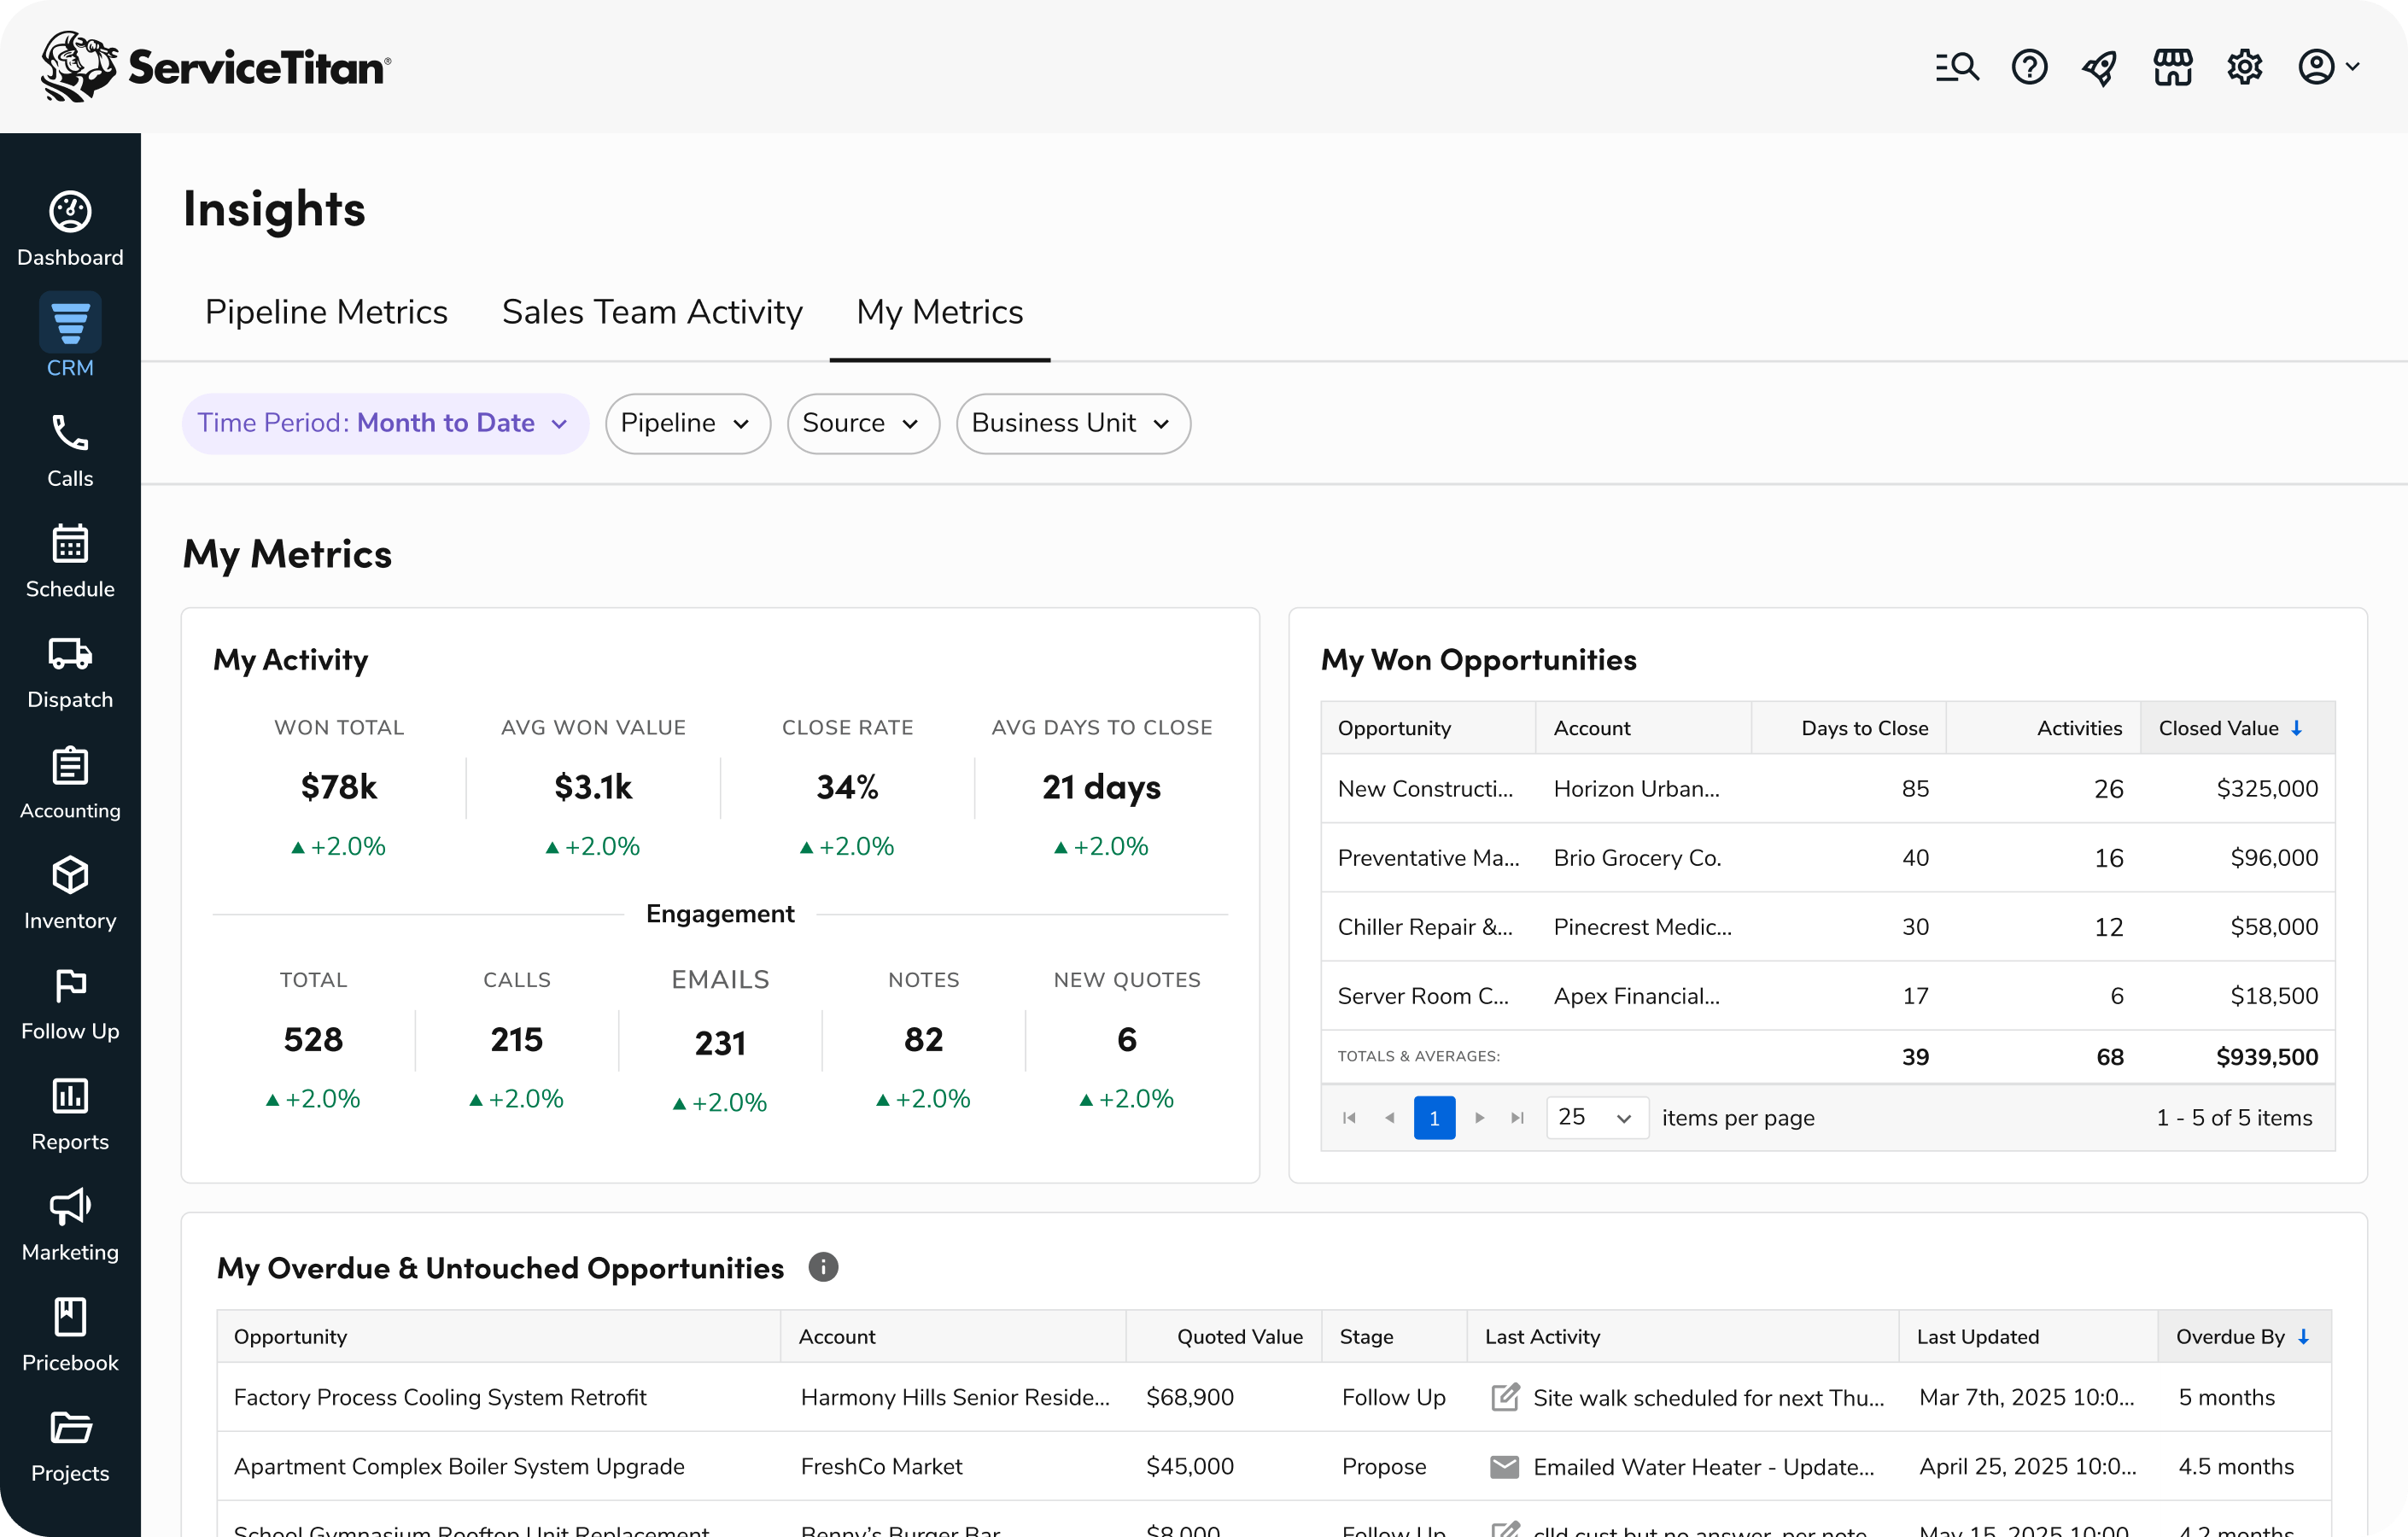Open Calls in the sidebar
The image size is (2408, 1537).
(70, 450)
